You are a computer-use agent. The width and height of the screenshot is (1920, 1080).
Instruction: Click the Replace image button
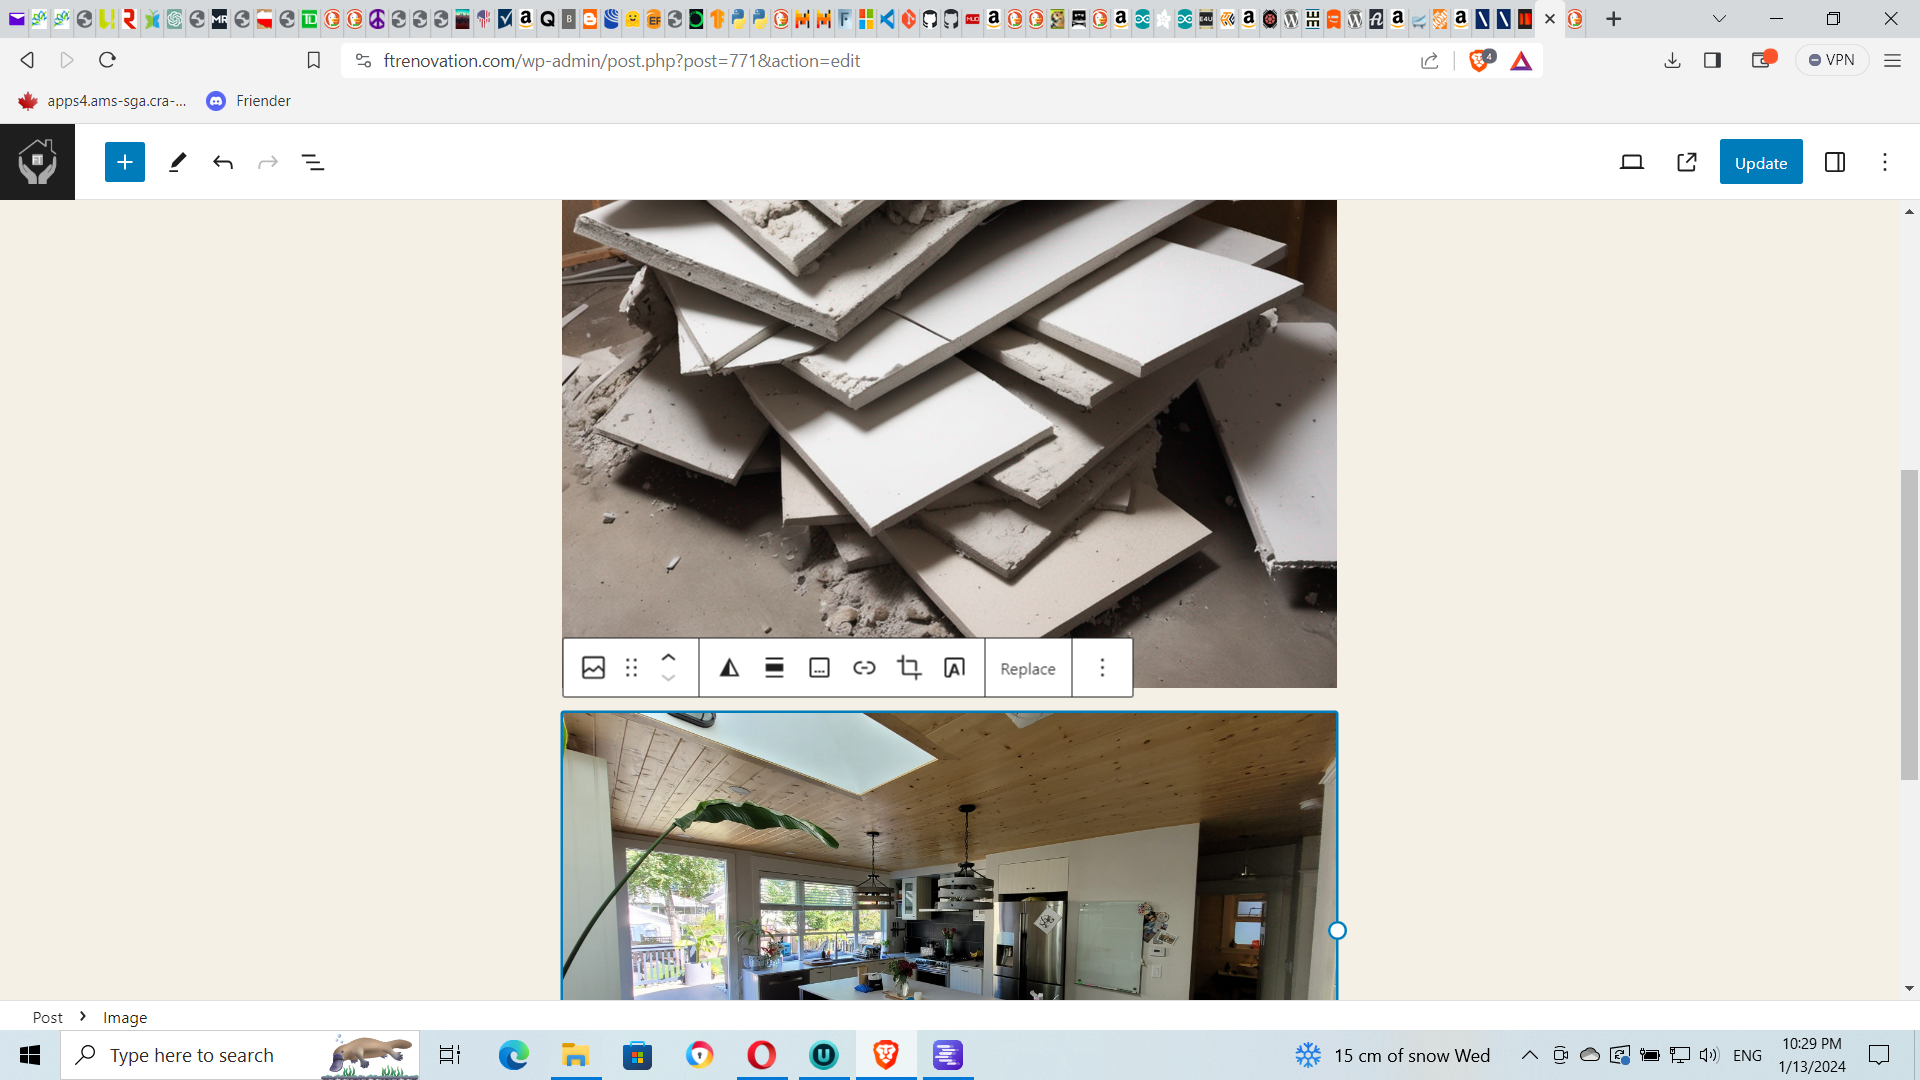[1027, 668]
